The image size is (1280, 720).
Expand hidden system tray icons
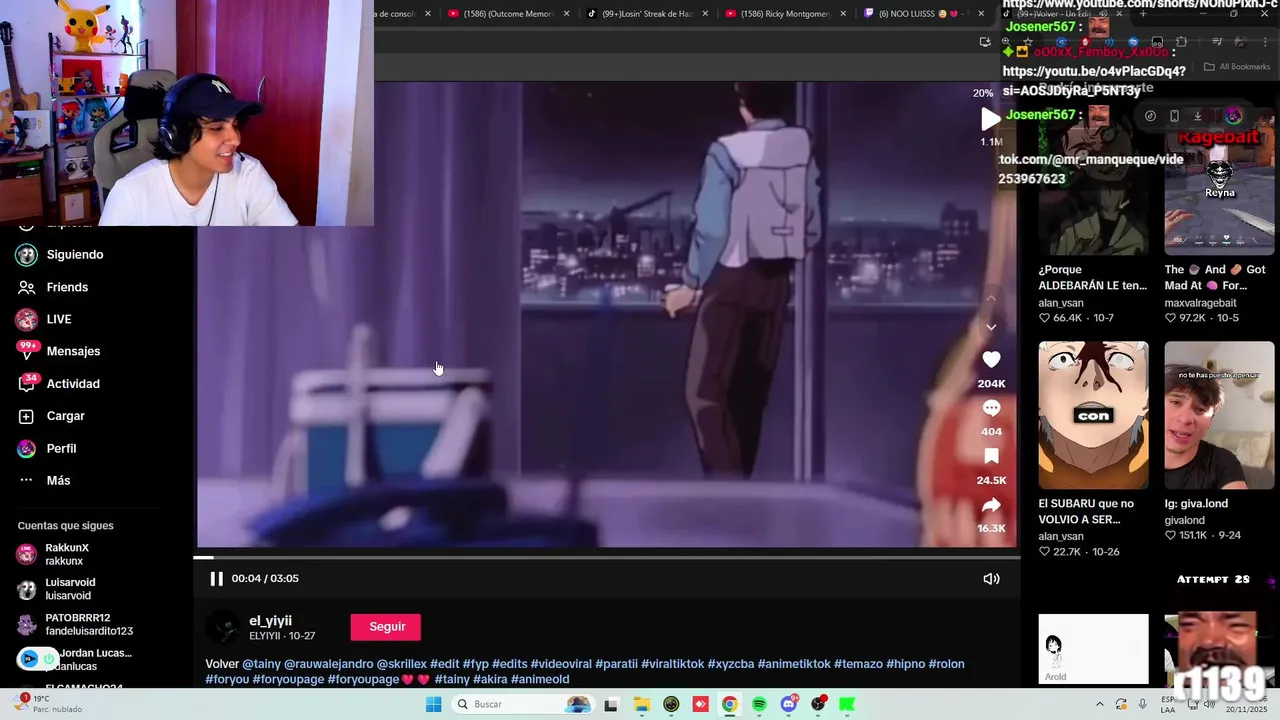pos(1100,704)
